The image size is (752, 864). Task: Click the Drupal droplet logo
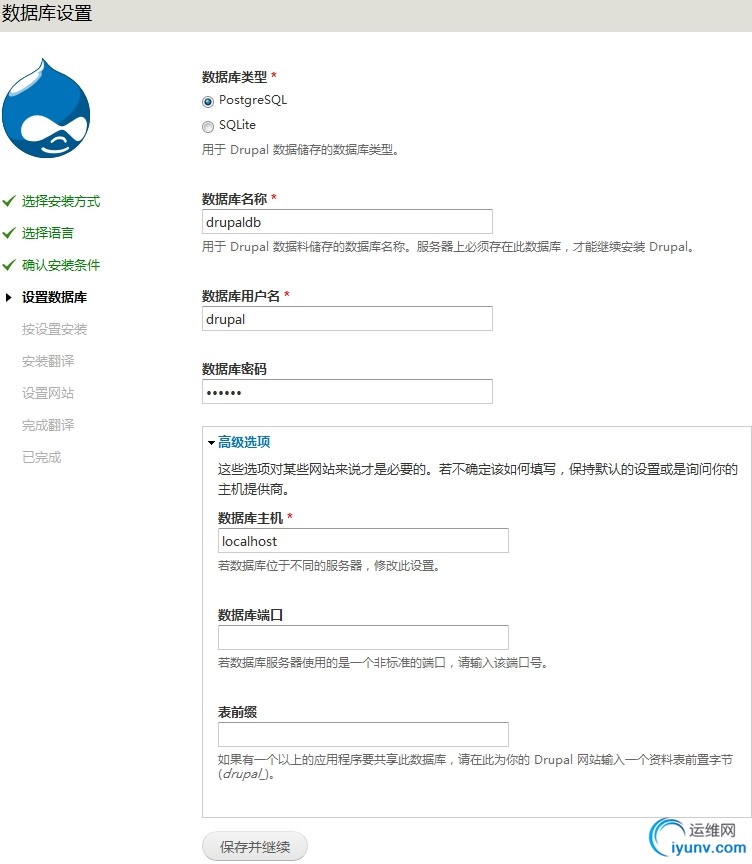(x=46, y=108)
